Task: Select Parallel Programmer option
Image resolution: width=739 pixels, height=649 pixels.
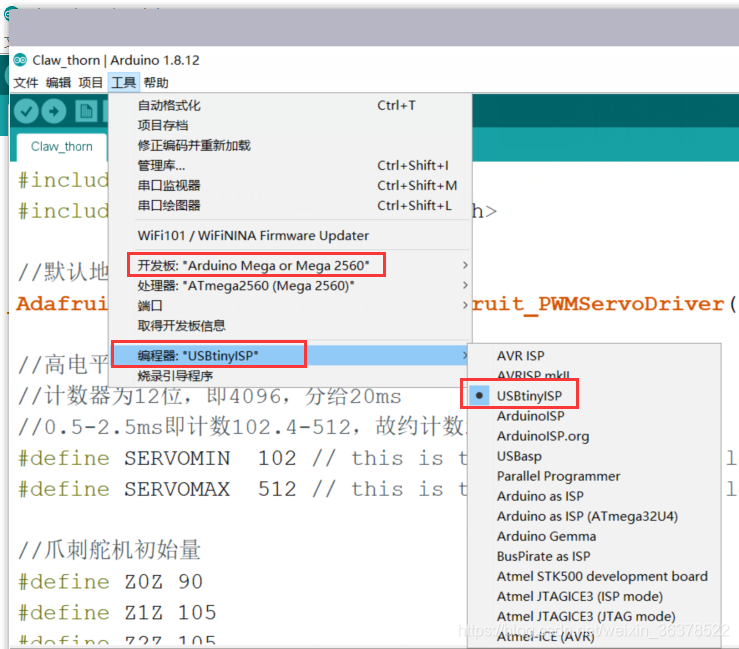Action: [x=594, y=476]
